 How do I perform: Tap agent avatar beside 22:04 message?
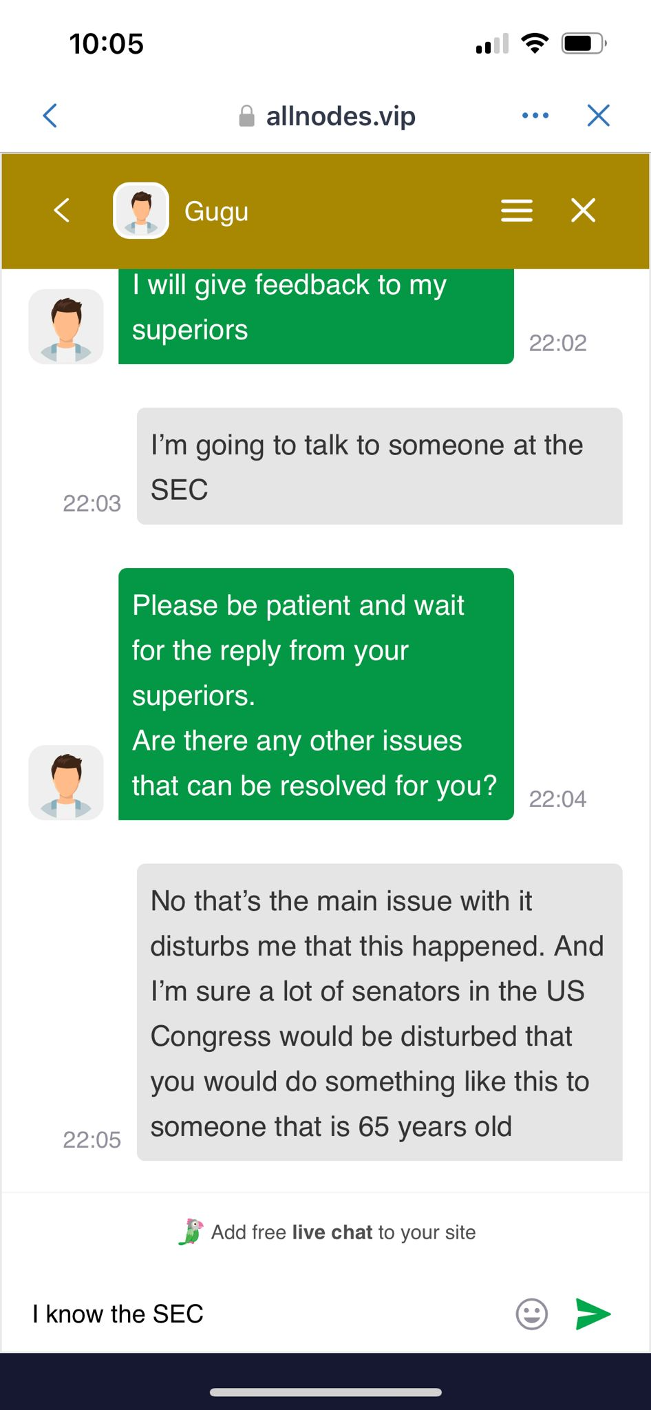[66, 782]
